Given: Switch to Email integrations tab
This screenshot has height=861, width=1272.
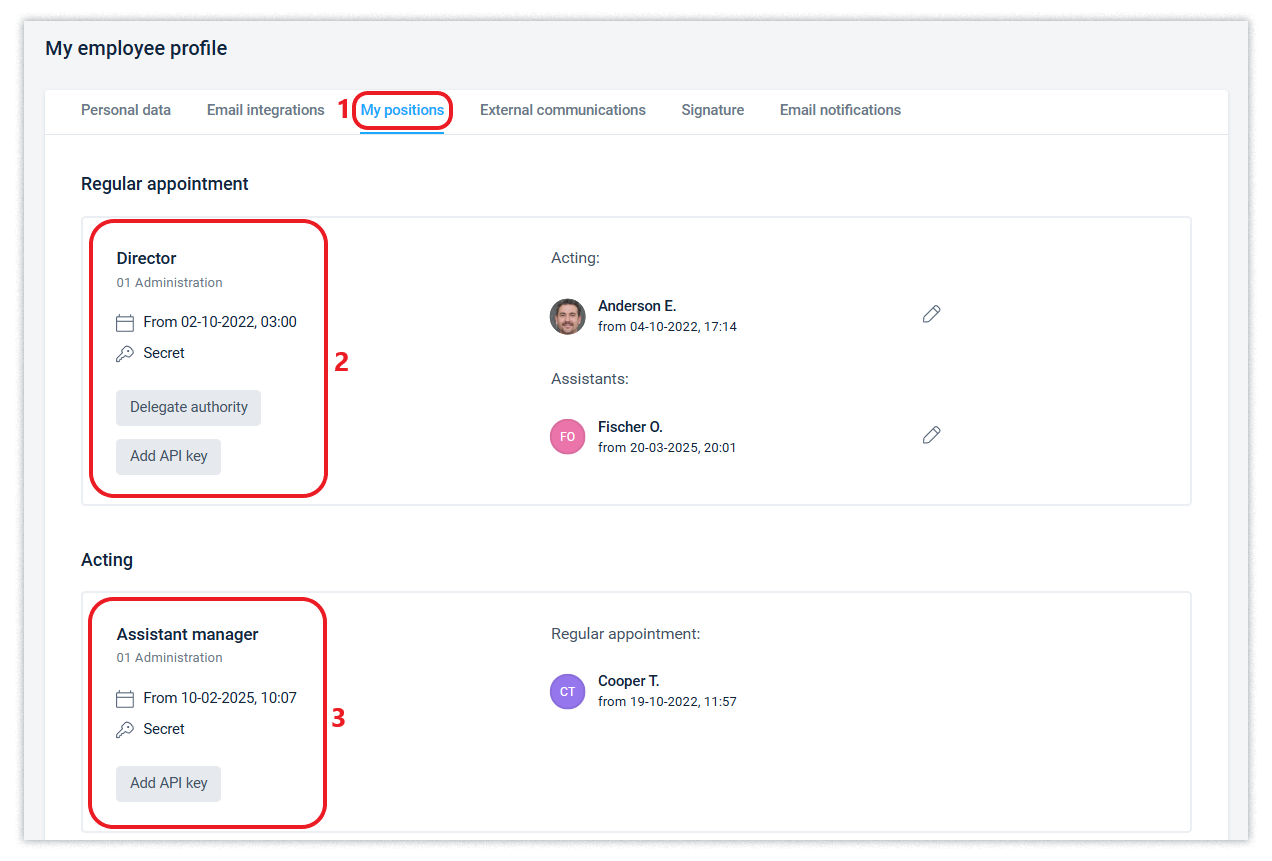Looking at the screenshot, I should (x=265, y=110).
